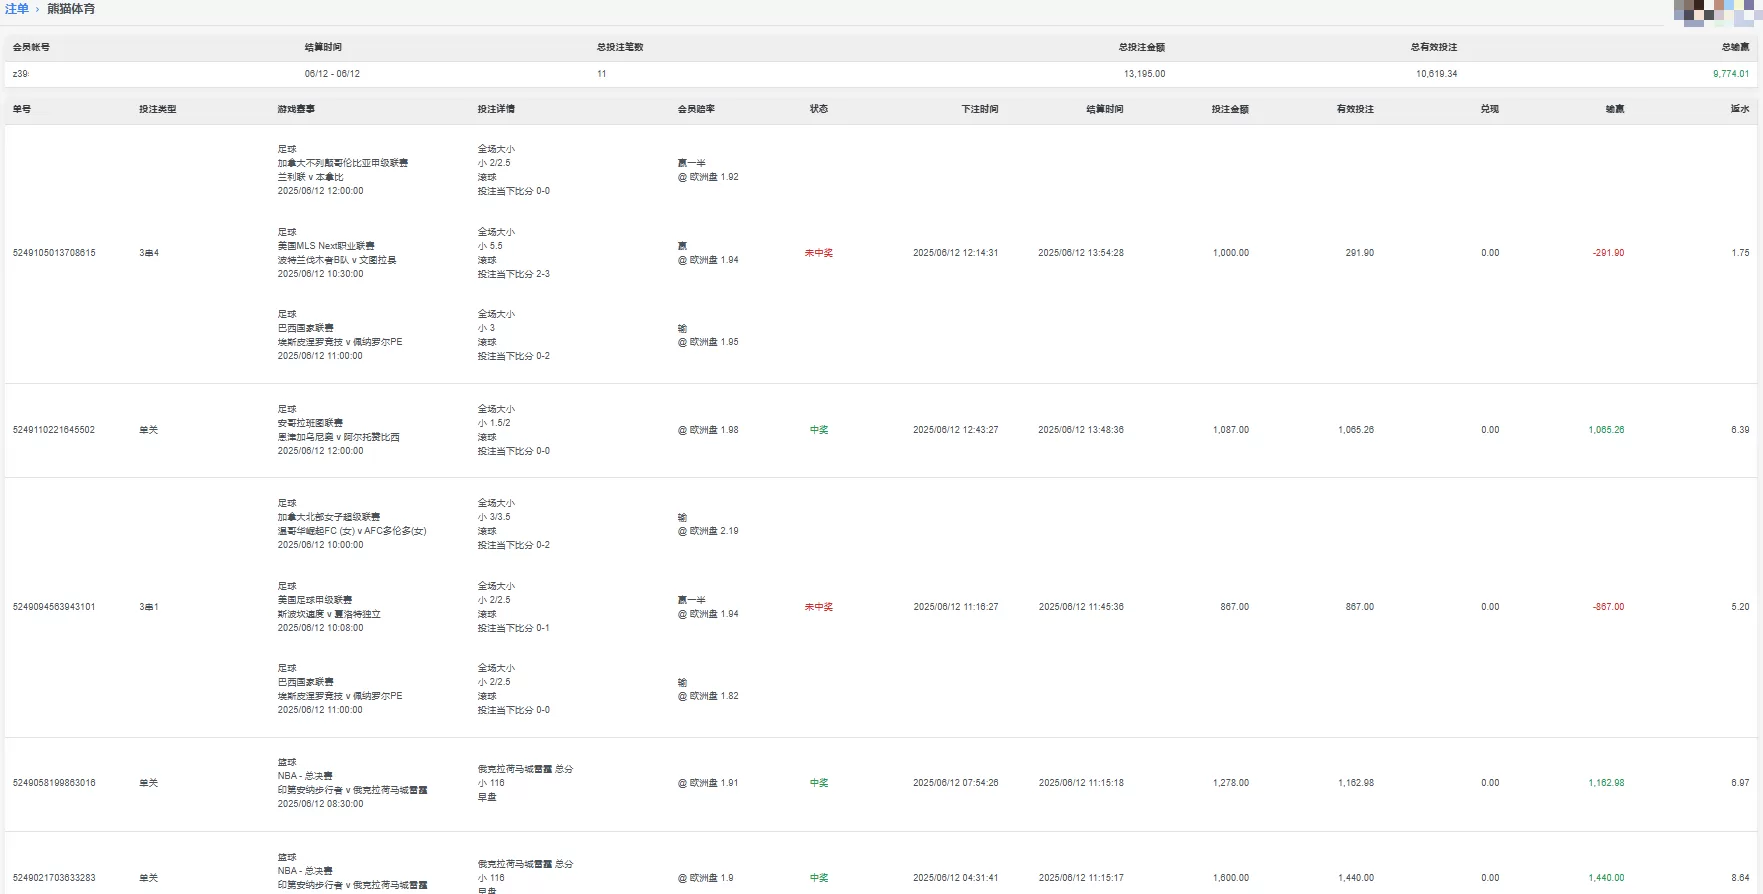Select bet time 2025/06/12 04:31:41
The height and width of the screenshot is (894, 1763).
(x=955, y=878)
